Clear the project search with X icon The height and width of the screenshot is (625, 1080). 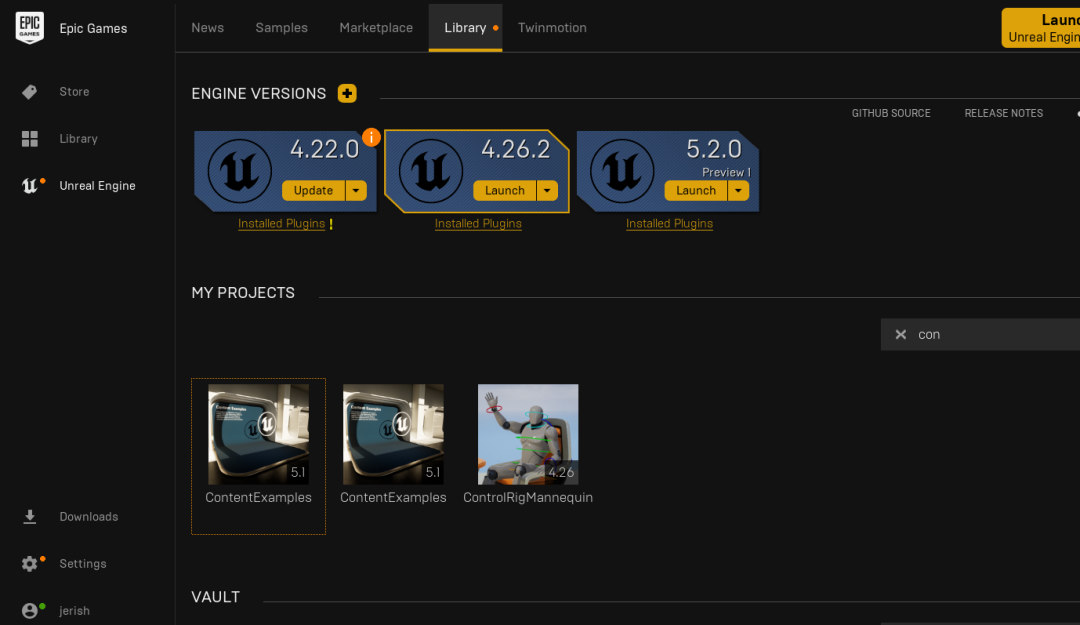(900, 334)
